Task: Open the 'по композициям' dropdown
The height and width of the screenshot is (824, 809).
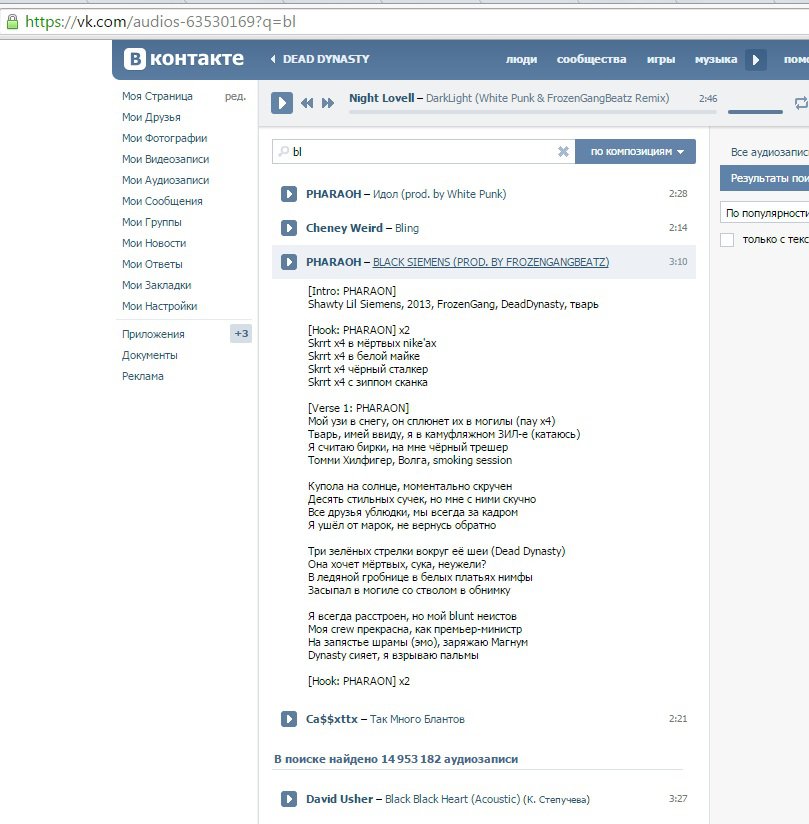Action: tap(636, 151)
